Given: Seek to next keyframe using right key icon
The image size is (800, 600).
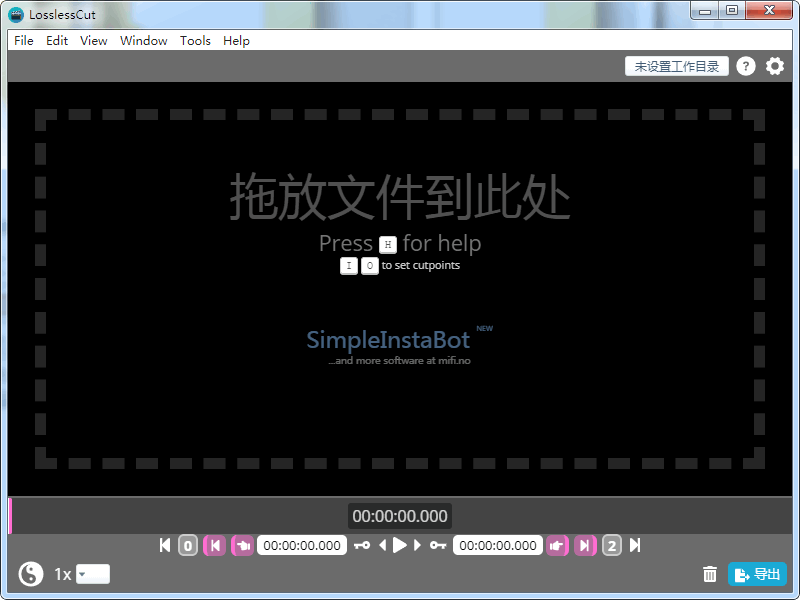Looking at the screenshot, I should click(438, 545).
